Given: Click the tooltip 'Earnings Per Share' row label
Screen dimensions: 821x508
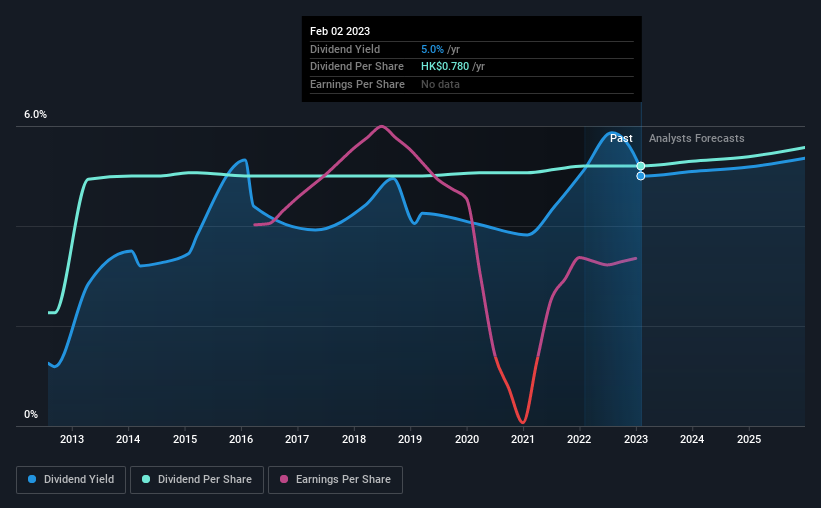Looking at the screenshot, I should coord(357,84).
